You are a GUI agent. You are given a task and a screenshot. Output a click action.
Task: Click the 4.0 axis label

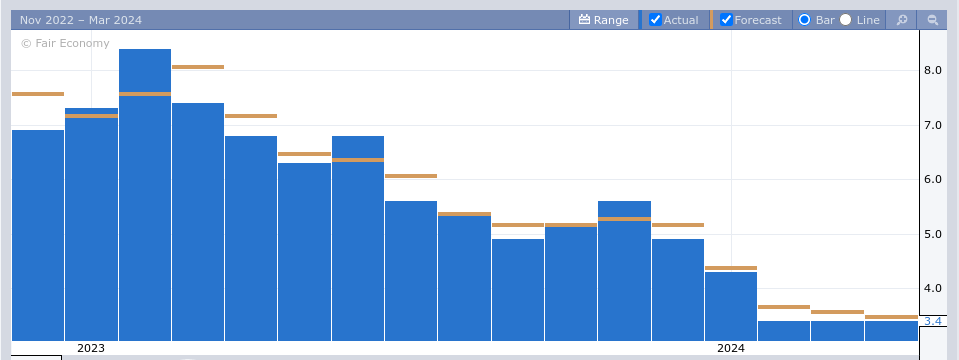click(x=933, y=288)
